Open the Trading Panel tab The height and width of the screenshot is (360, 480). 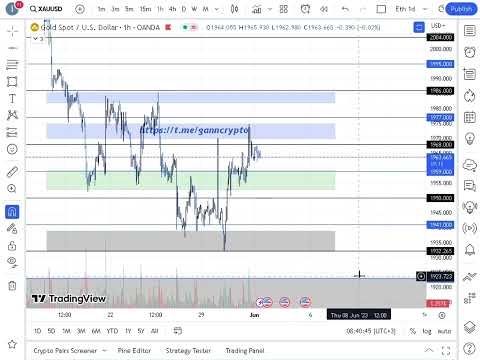click(245, 351)
